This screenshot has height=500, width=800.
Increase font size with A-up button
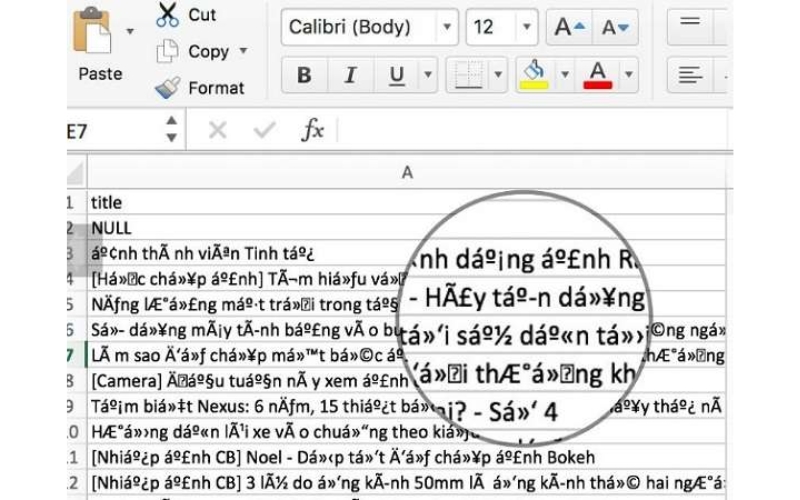(x=569, y=27)
